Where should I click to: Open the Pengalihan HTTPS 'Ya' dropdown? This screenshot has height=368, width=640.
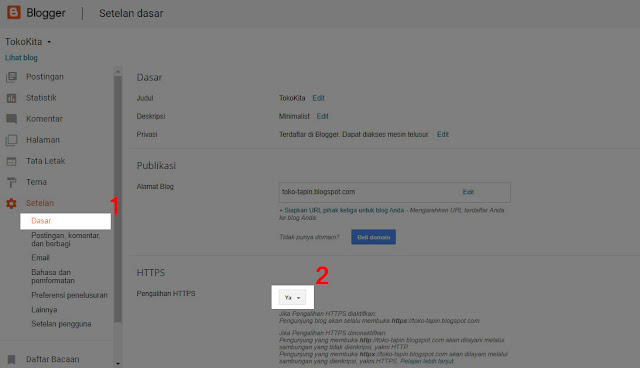(x=292, y=297)
